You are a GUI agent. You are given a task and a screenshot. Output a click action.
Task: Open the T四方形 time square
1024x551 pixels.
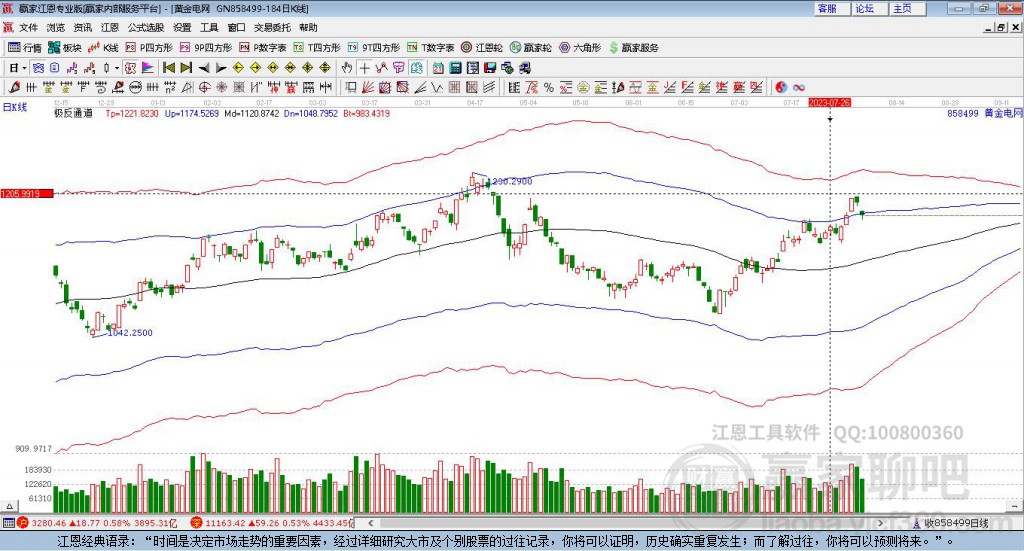click(317, 48)
